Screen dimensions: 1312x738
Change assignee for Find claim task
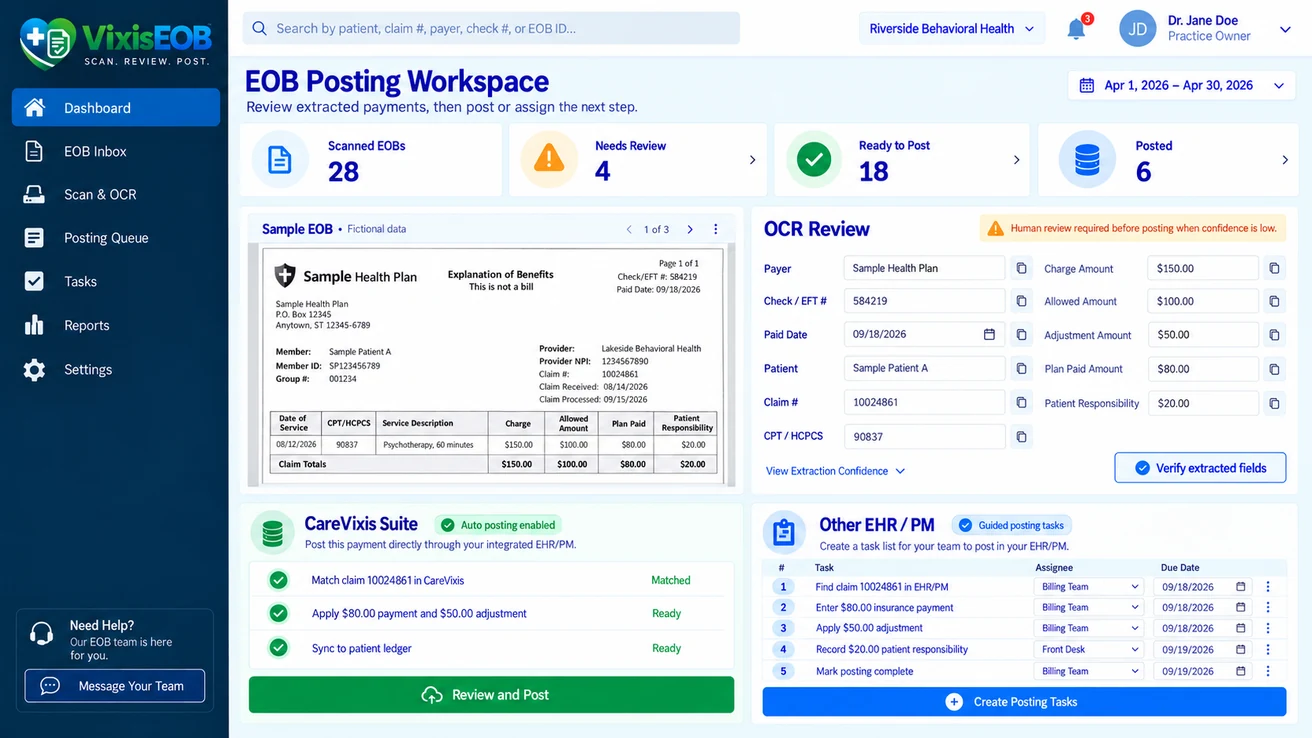coord(1089,587)
